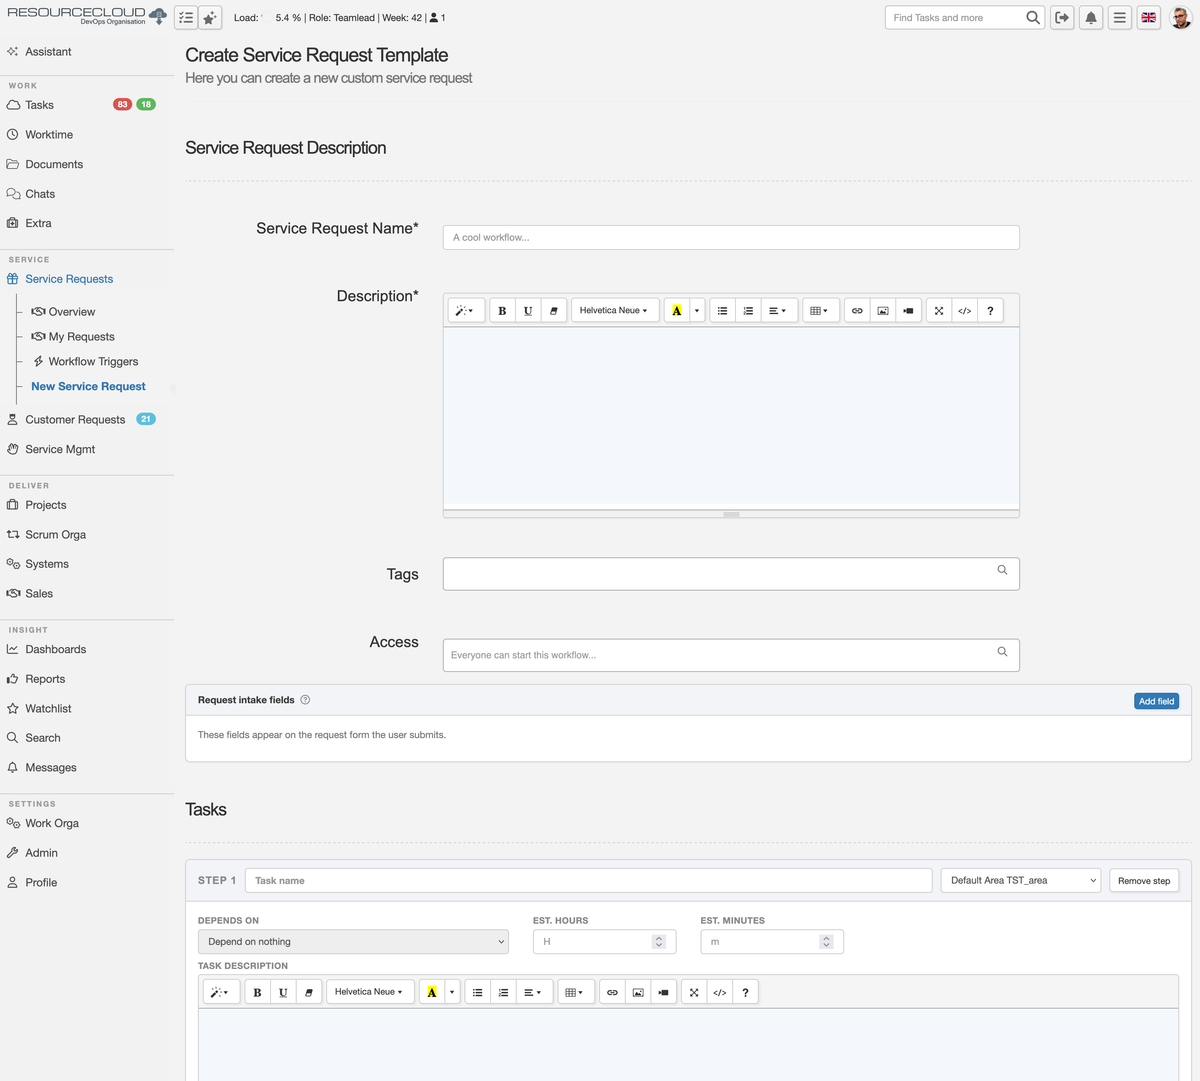Viewport: 1200px width, 1081px height.
Task: Open Chats in the sidebar
Action: click(x=40, y=194)
